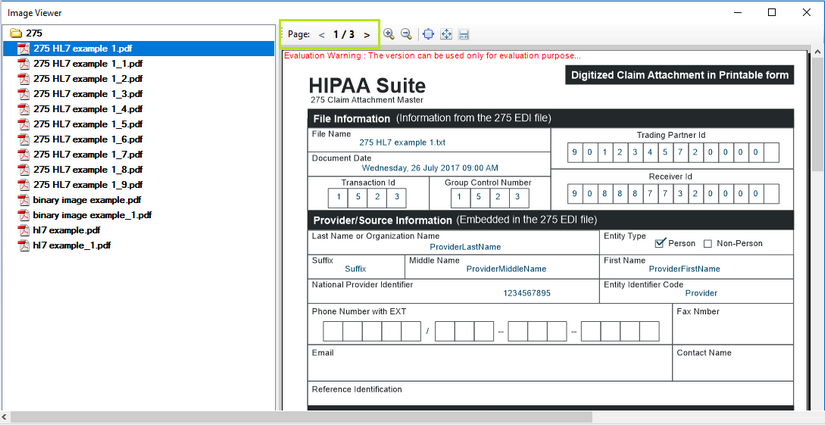Toggle the Person checkbox
This screenshot has height=425, width=825.
[x=660, y=243]
